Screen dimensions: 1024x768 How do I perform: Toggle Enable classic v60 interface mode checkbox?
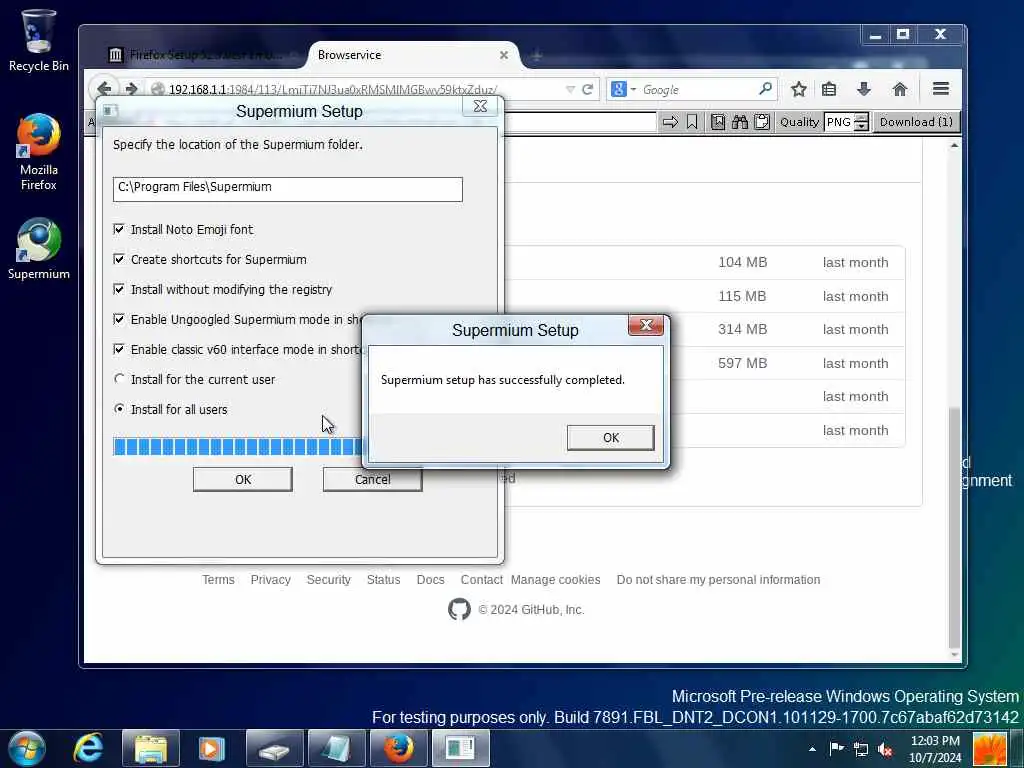(x=119, y=349)
